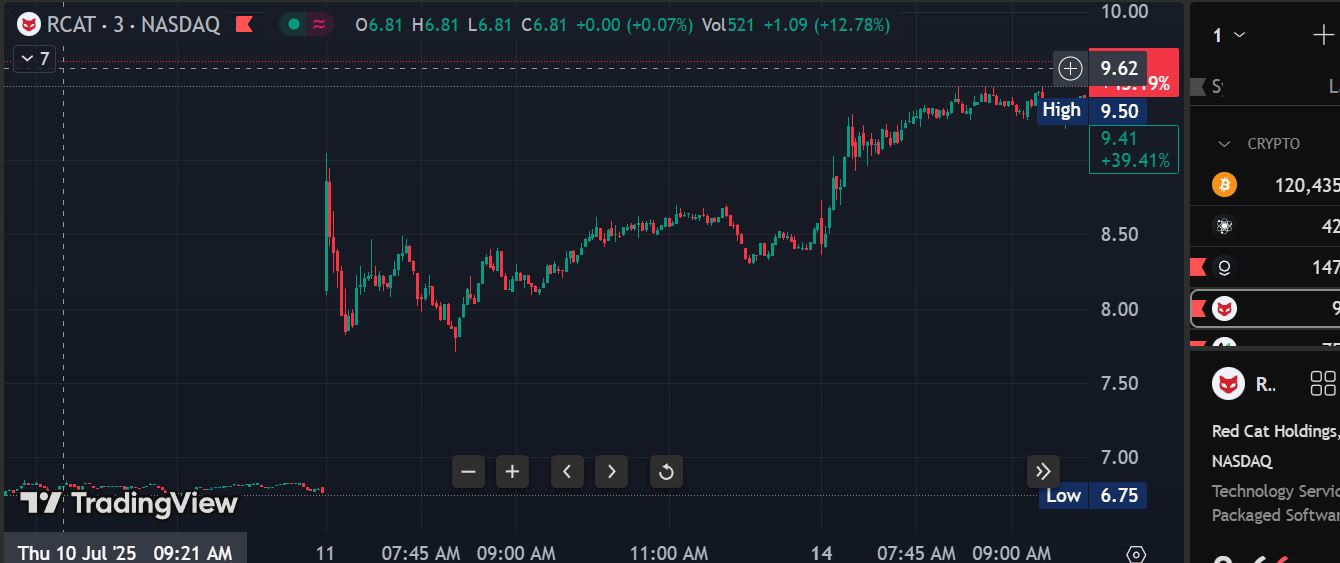Click Red Cat Holdings company name text
1340x563 pixels.
[1275, 431]
